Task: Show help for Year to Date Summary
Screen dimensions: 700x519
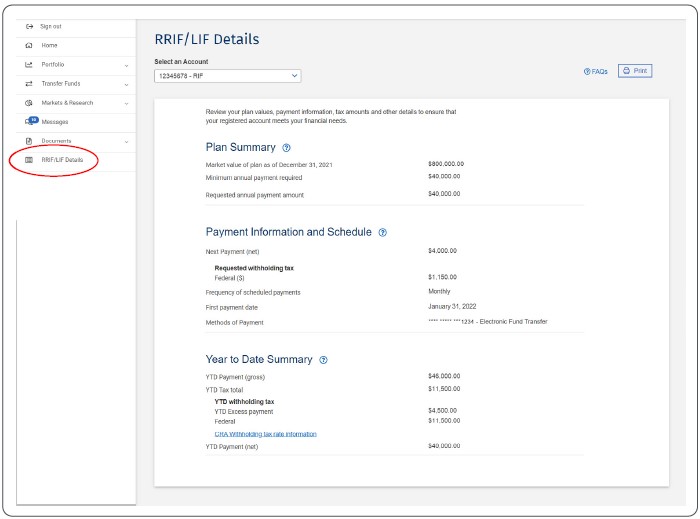Action: click(x=323, y=360)
